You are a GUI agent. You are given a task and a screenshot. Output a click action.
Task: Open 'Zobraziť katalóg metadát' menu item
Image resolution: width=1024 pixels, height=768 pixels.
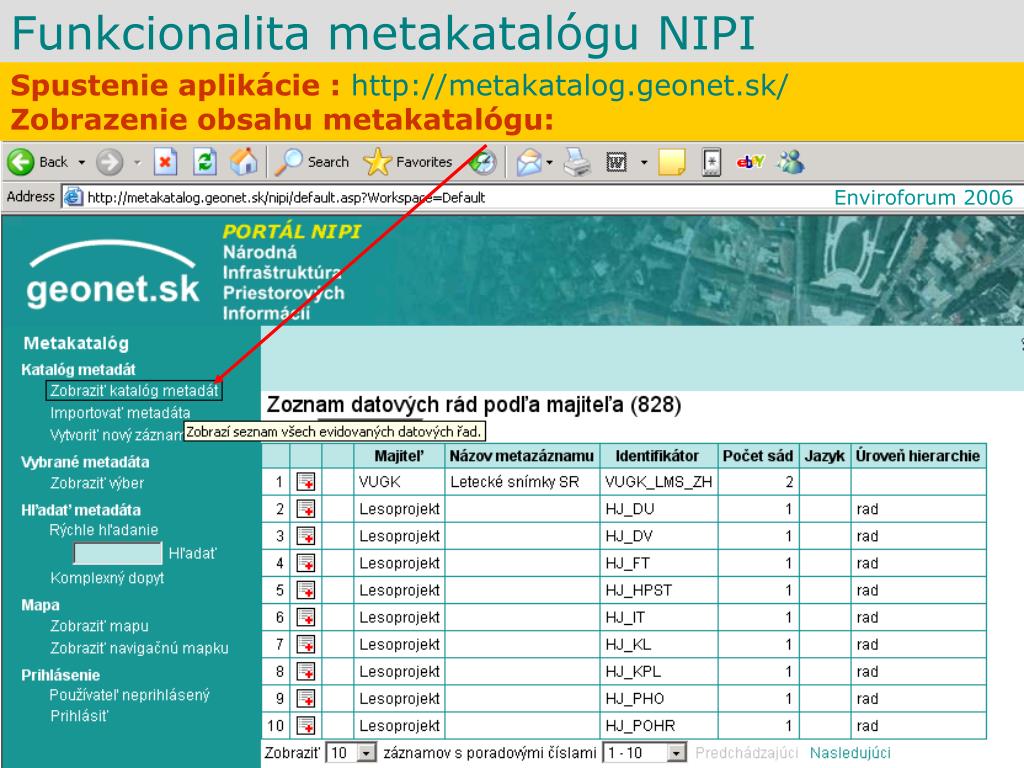[134, 391]
